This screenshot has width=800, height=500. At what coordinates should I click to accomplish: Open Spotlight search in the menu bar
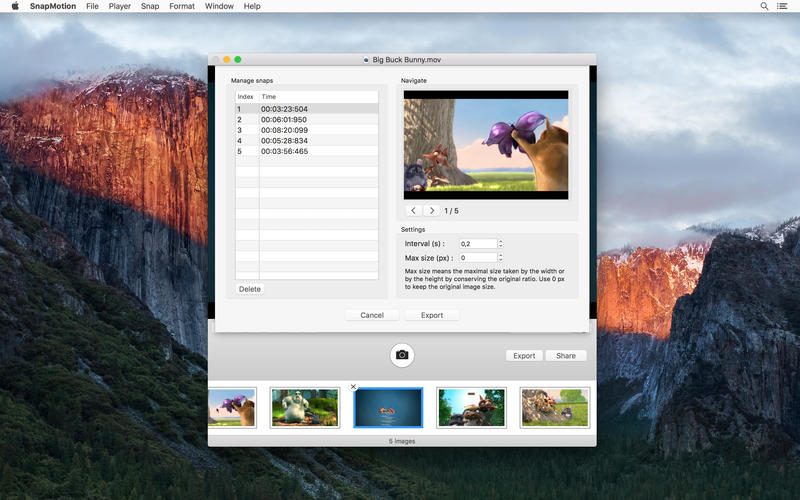(765, 6)
